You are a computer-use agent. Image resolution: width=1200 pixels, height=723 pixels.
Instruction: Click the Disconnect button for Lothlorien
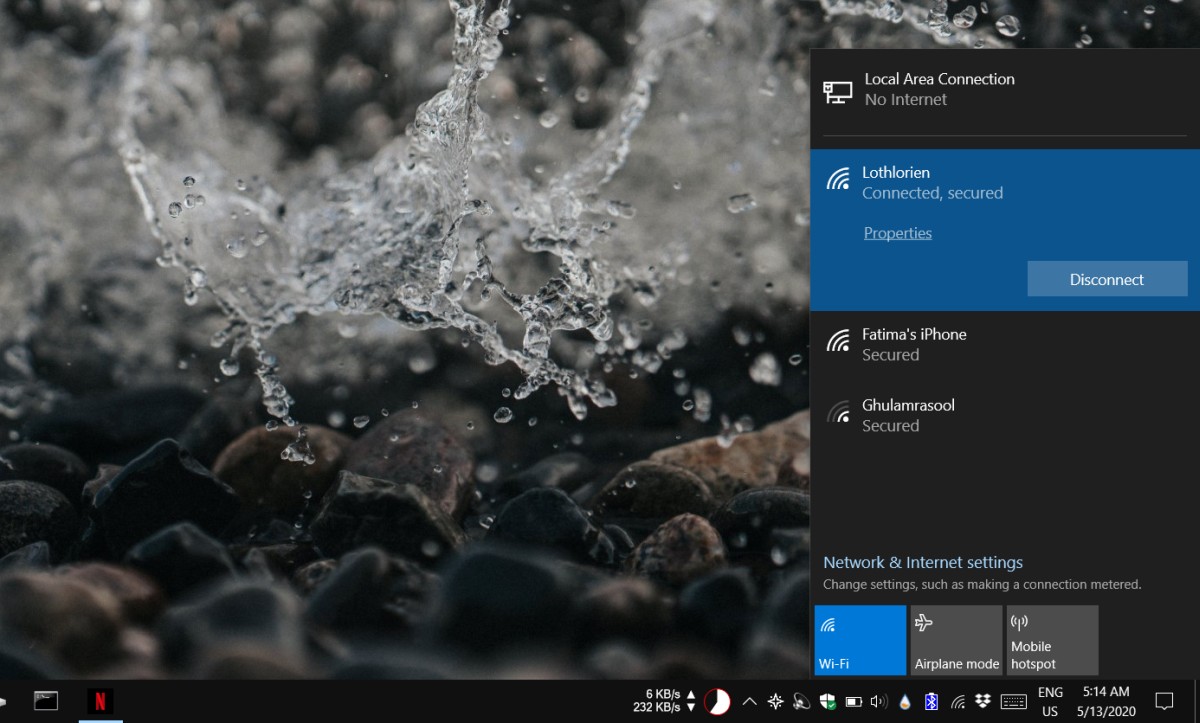click(1107, 279)
